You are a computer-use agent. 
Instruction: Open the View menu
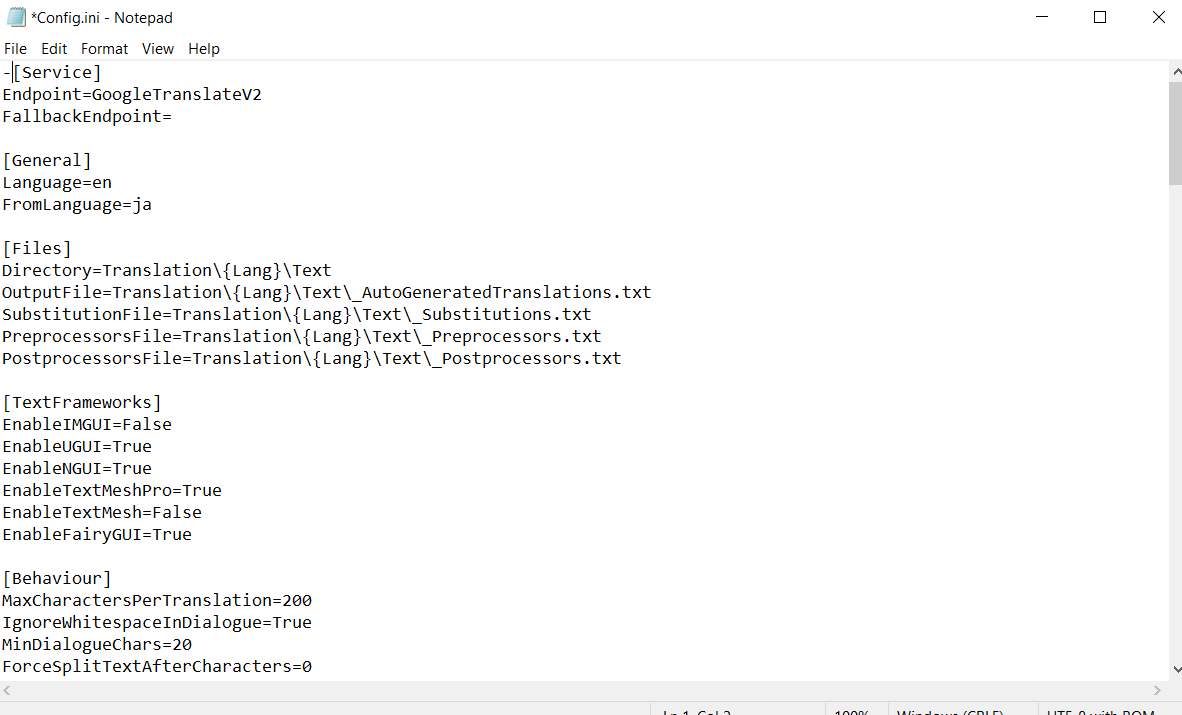[x=158, y=49]
